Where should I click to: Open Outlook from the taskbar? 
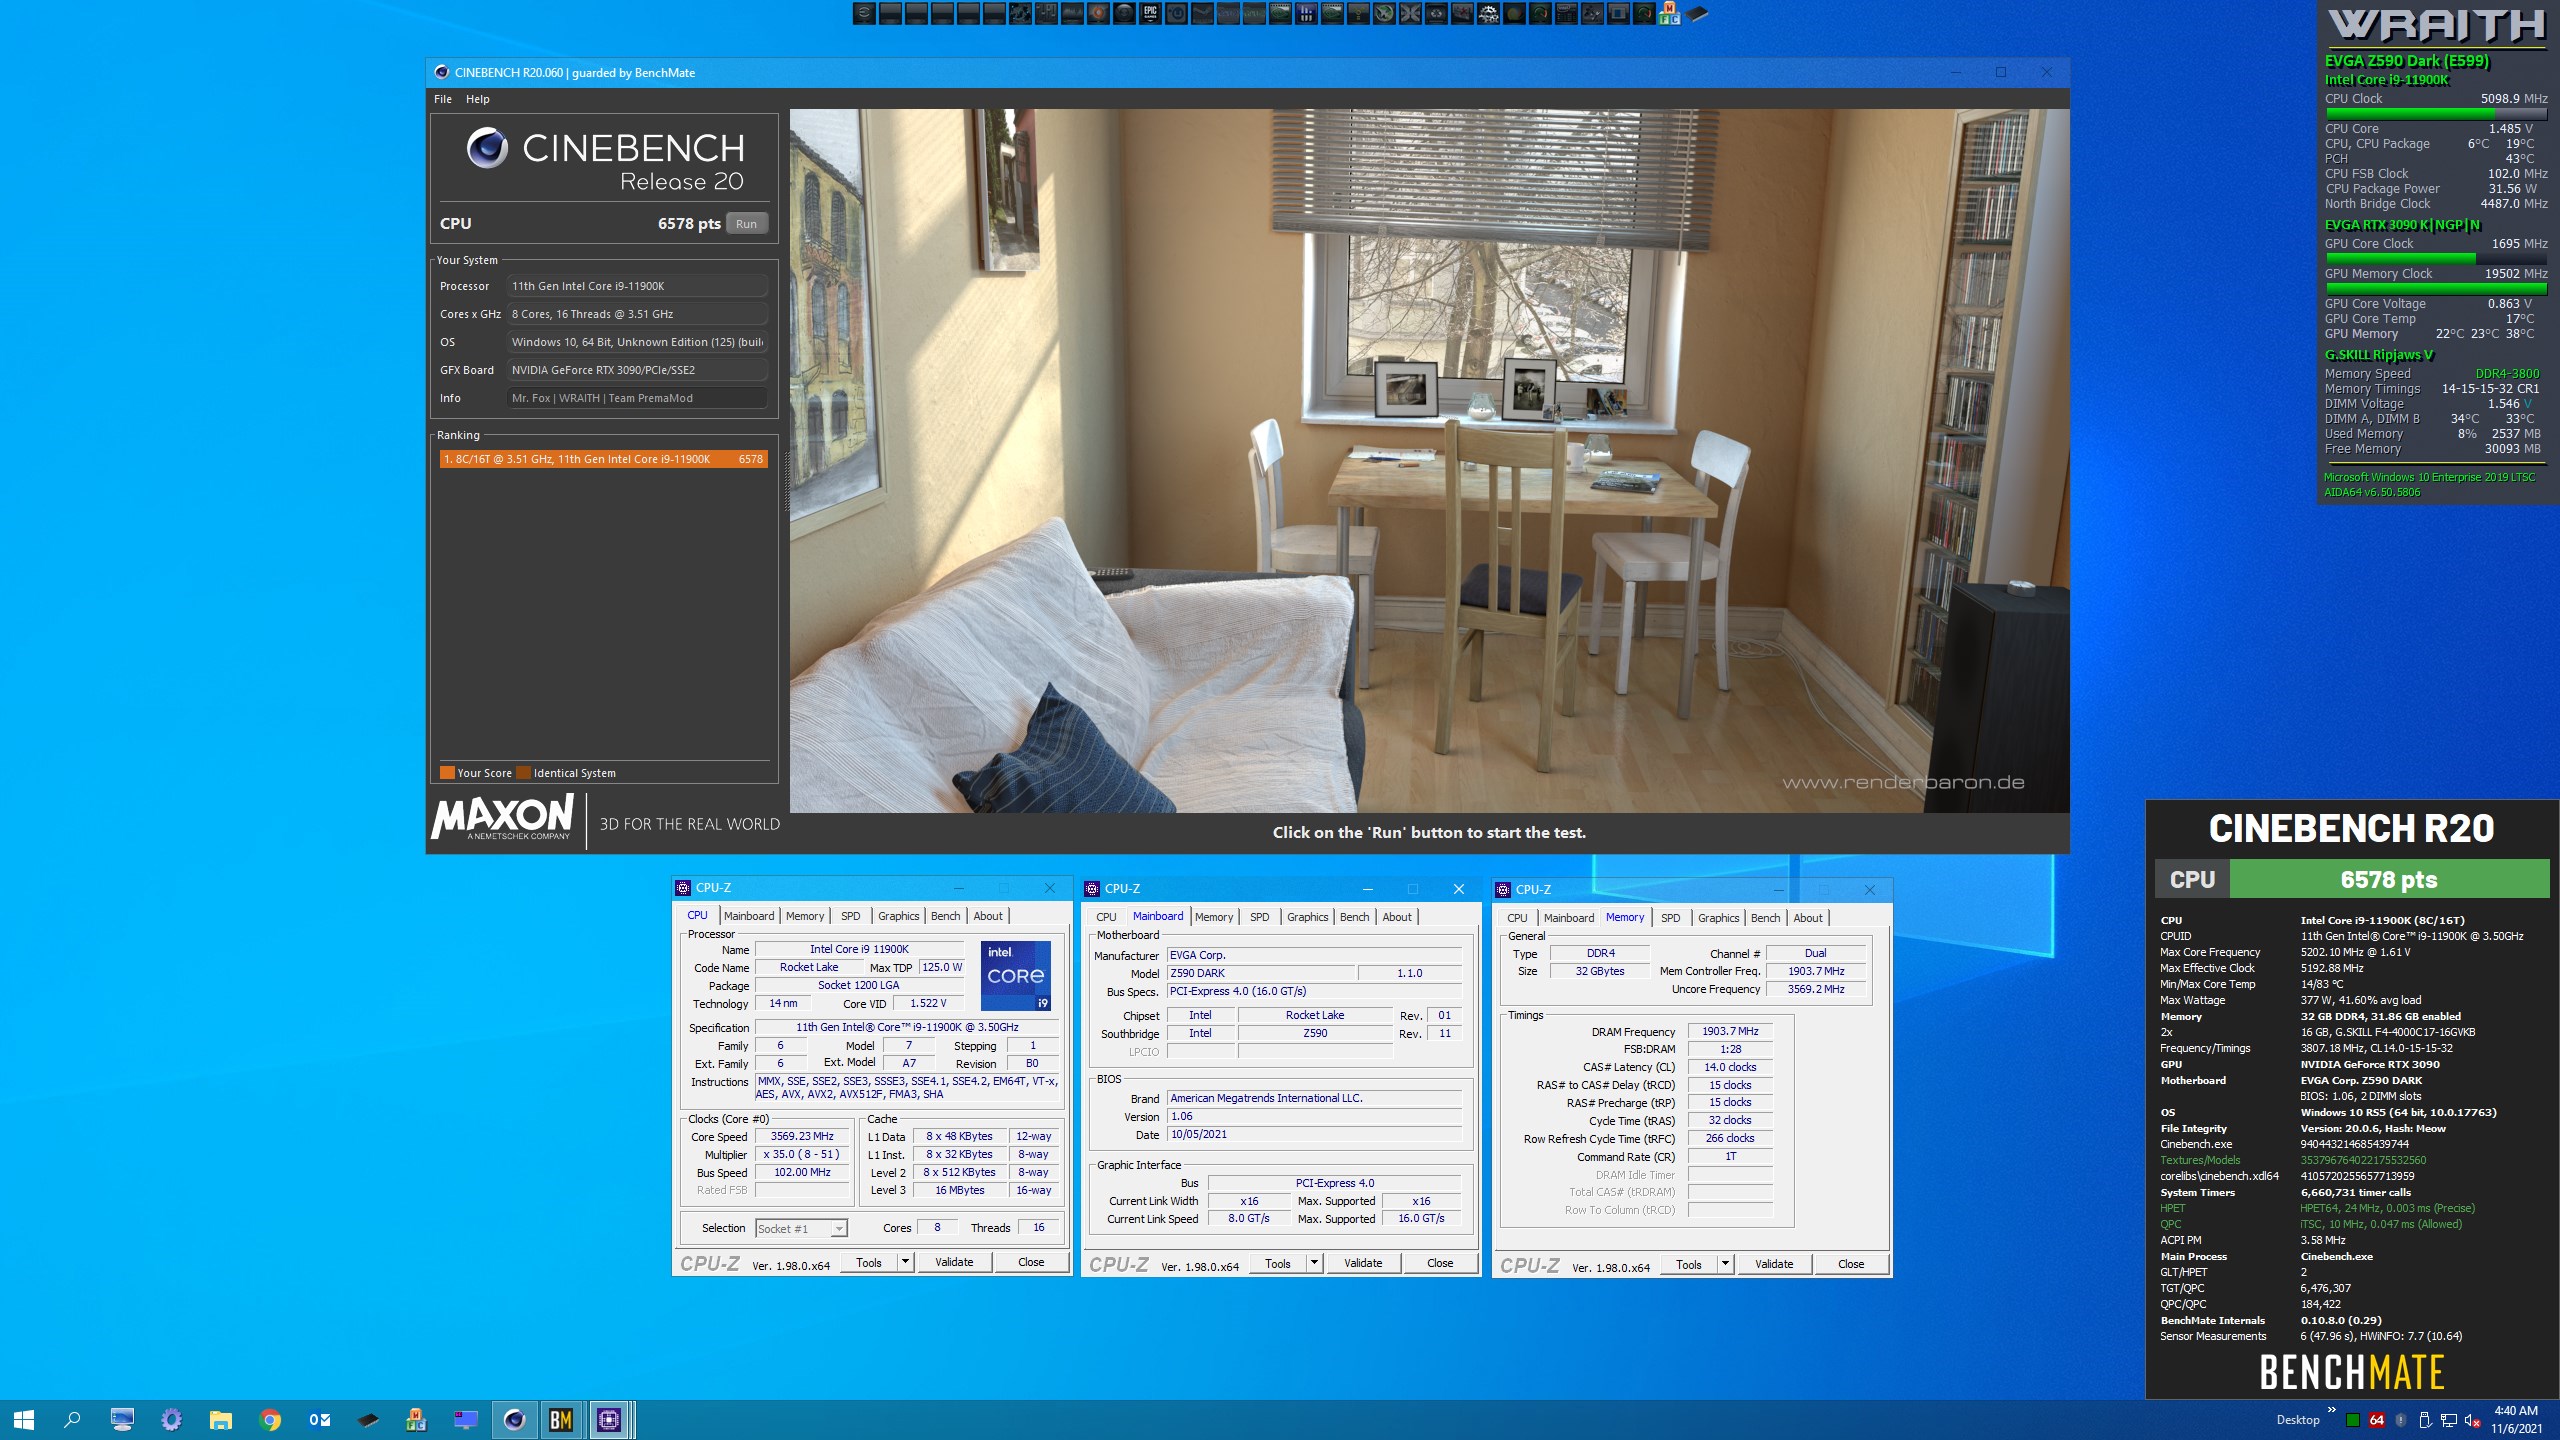319,1419
